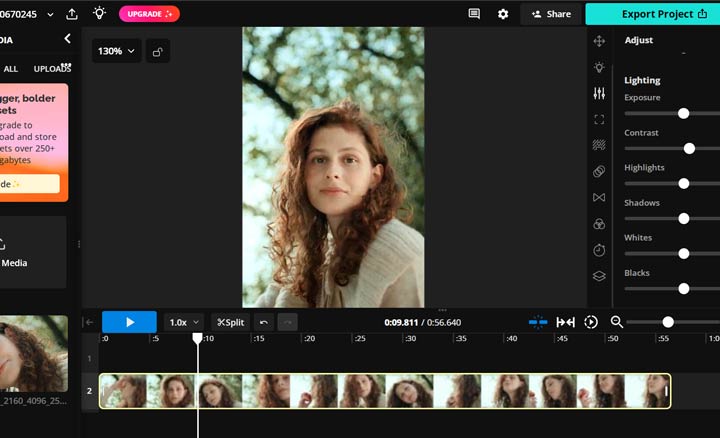
Task: Adjust the Contrast slider handle
Action: pyautogui.click(x=689, y=148)
